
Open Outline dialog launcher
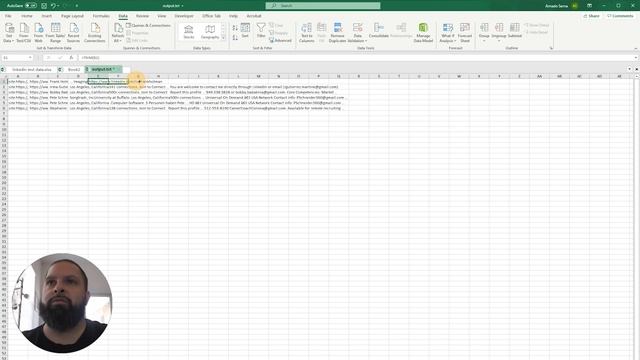point(551,48)
